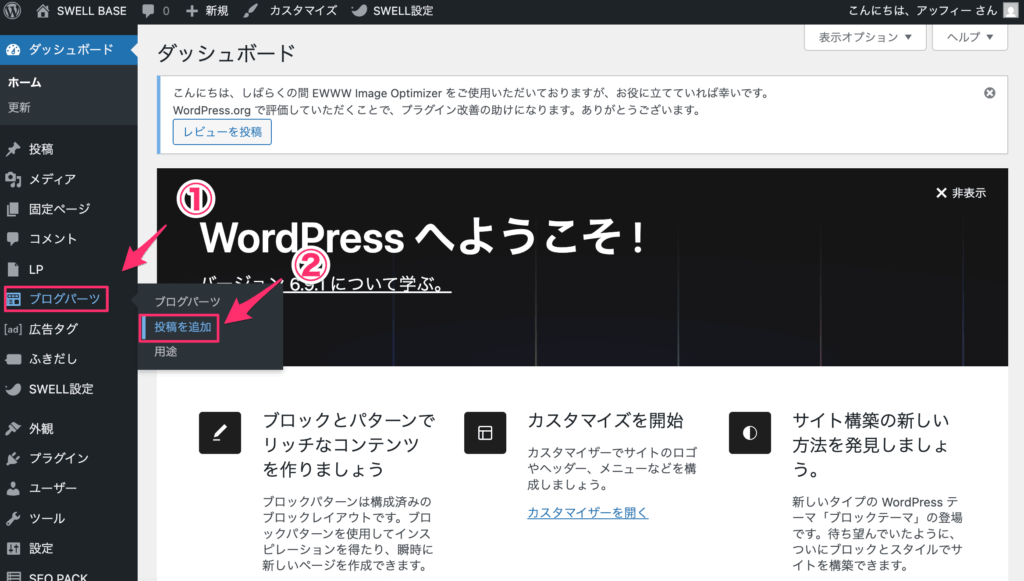Click the user avatar in the top right
Viewport: 1024px width, 581px height.
(x=1009, y=11)
